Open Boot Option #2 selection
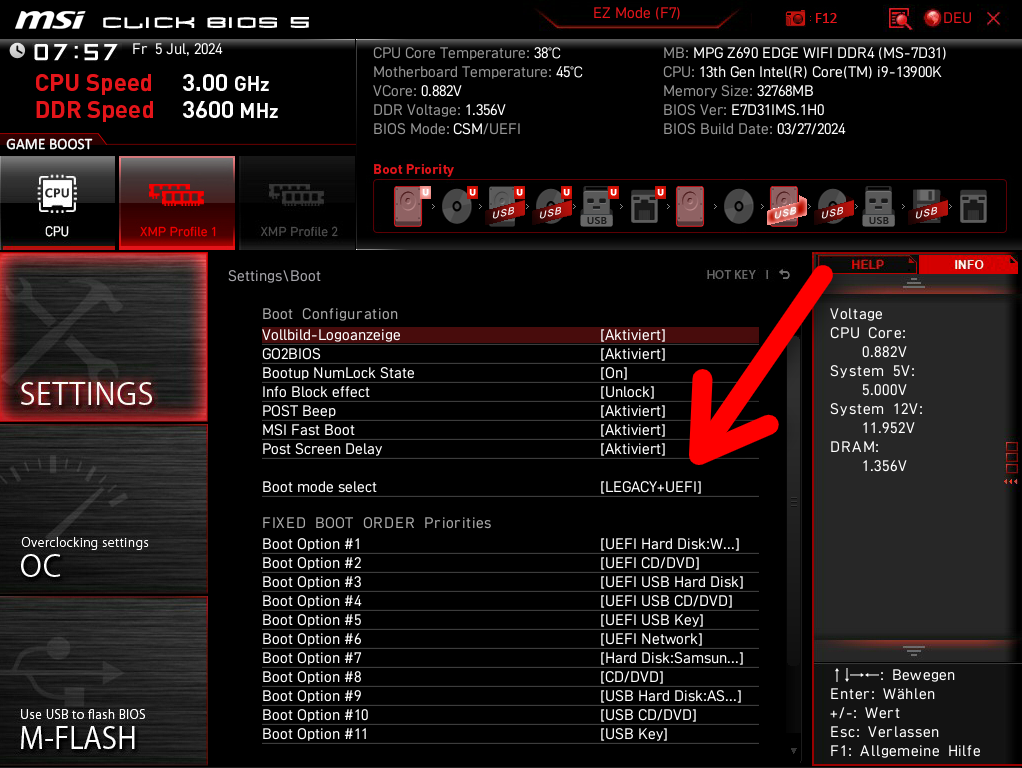Viewport: 1022px width, 768px height. [510, 563]
